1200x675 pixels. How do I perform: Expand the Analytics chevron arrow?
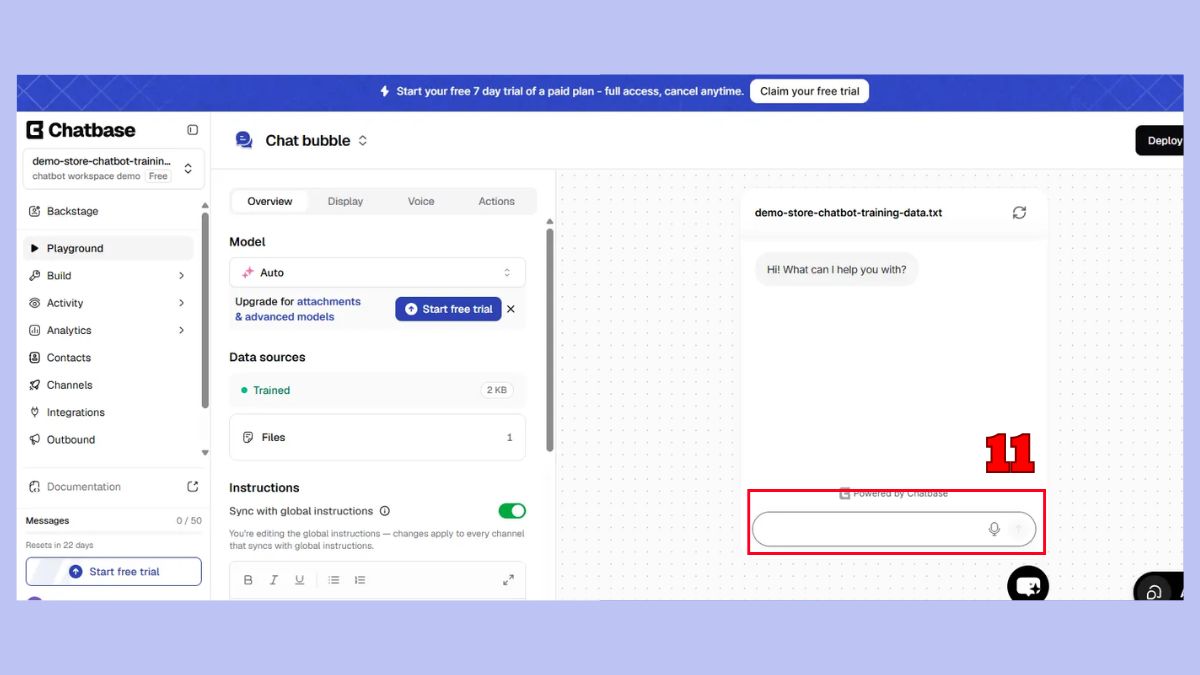[x=181, y=330]
